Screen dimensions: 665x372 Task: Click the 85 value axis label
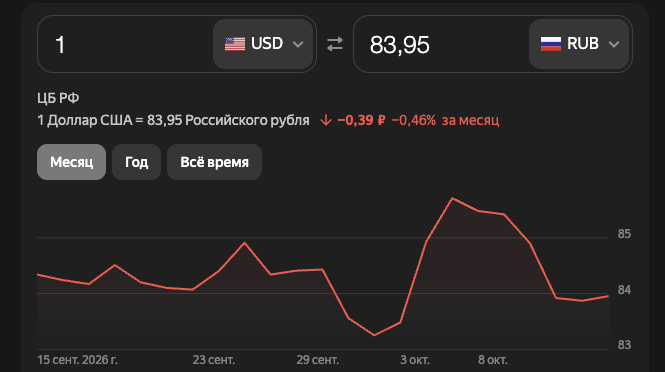624,234
